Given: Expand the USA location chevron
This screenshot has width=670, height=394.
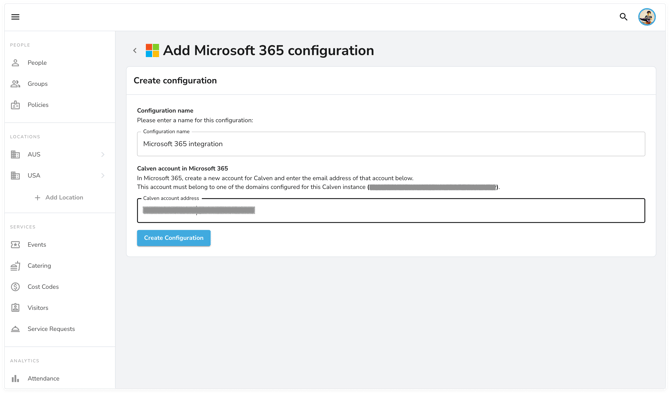Looking at the screenshot, I should click(x=103, y=175).
